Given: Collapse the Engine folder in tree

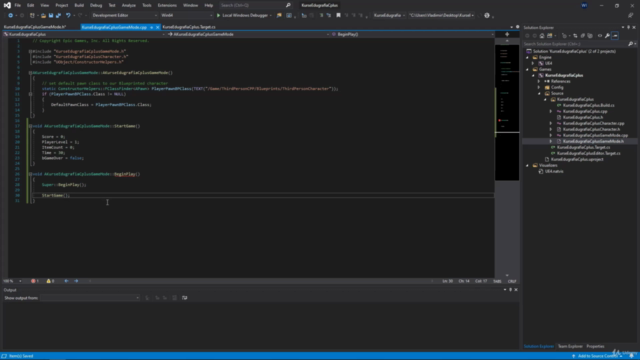Looking at the screenshot, I should [527, 58].
